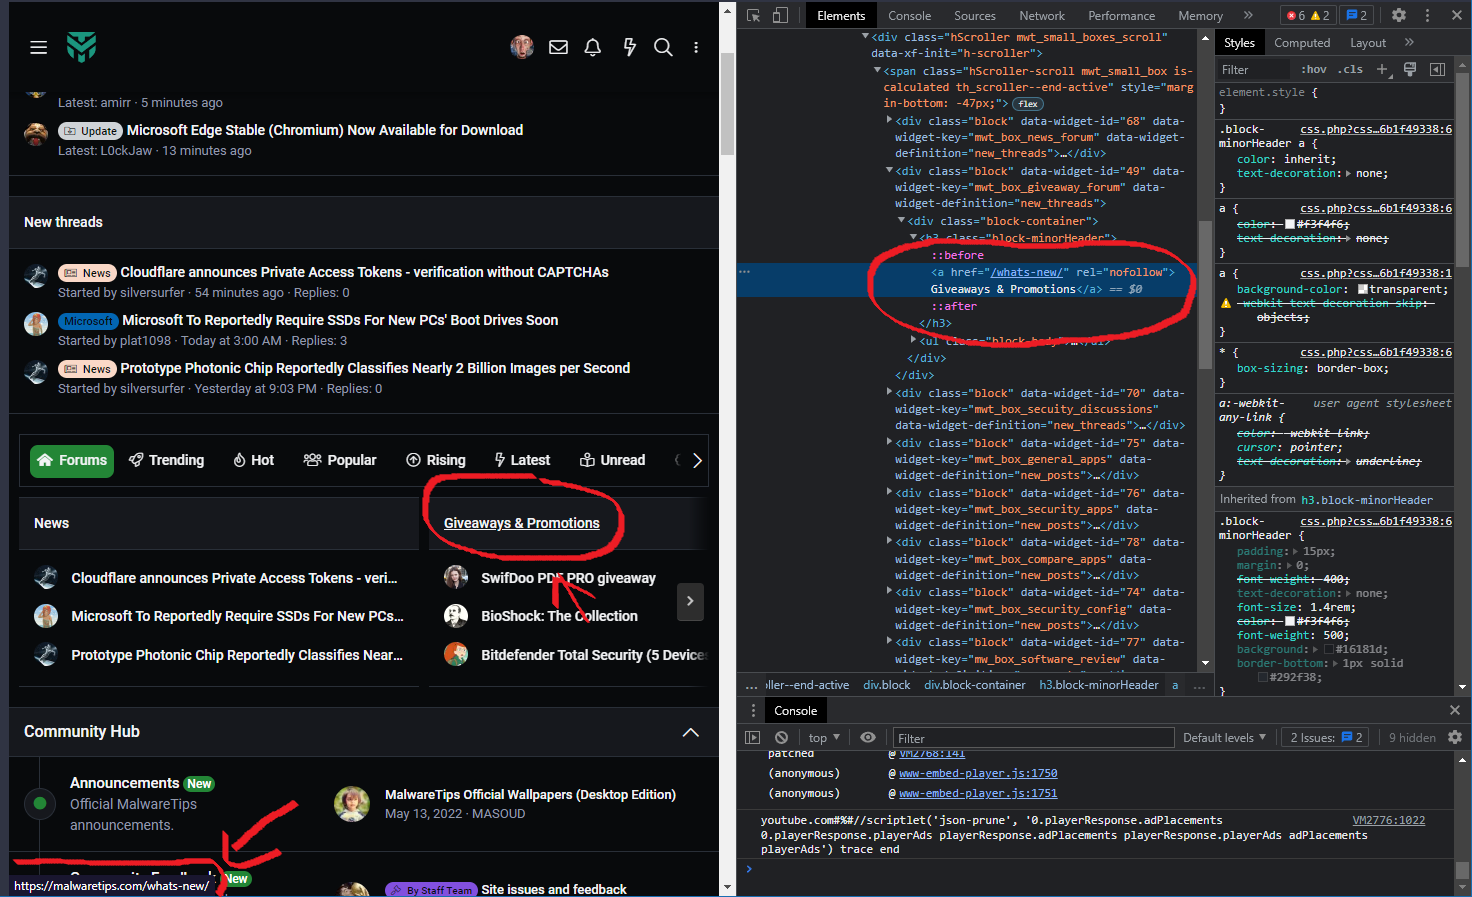1472x897 pixels.
Task: Show next forum navigation tabs arrow
Action: 697,460
